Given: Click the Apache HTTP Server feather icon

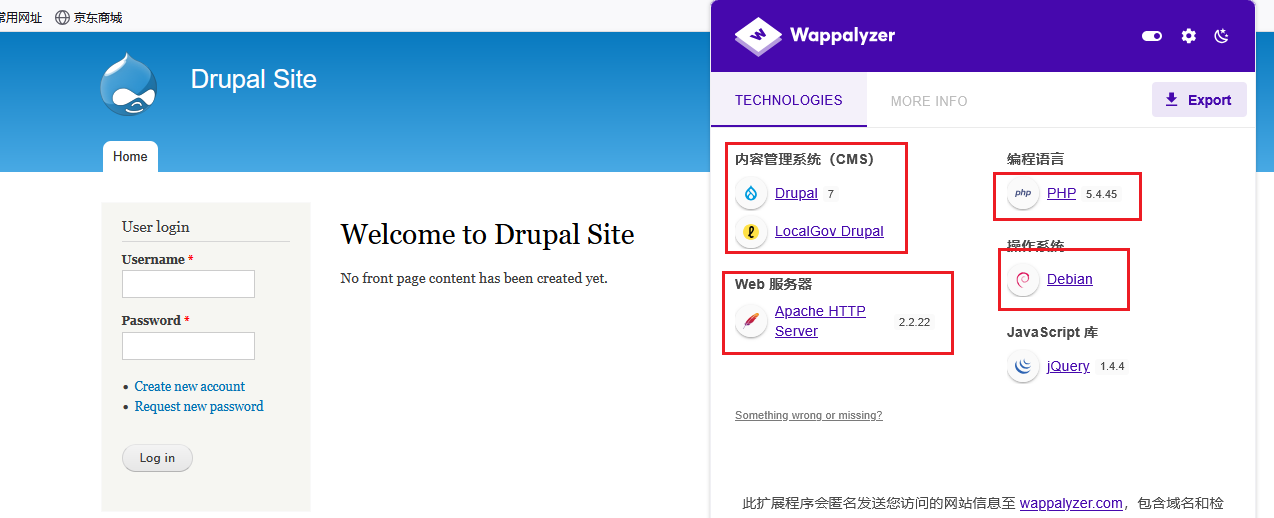Looking at the screenshot, I should 751,321.
